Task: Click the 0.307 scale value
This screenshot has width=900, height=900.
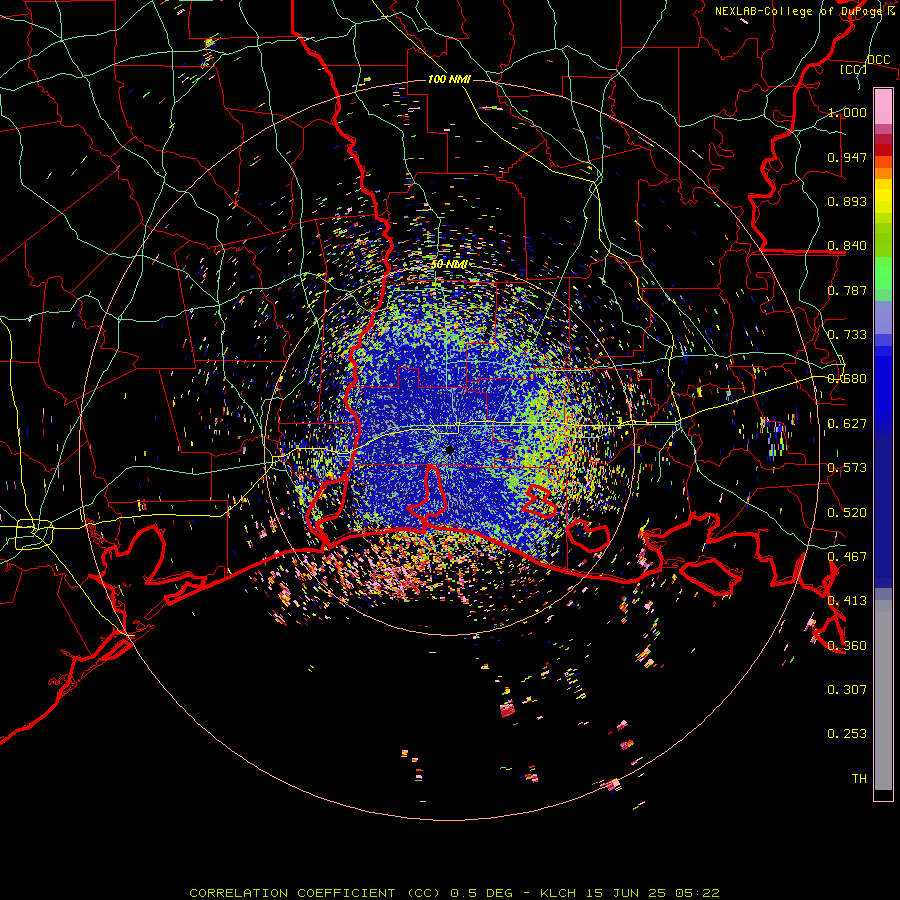Action: pos(847,690)
